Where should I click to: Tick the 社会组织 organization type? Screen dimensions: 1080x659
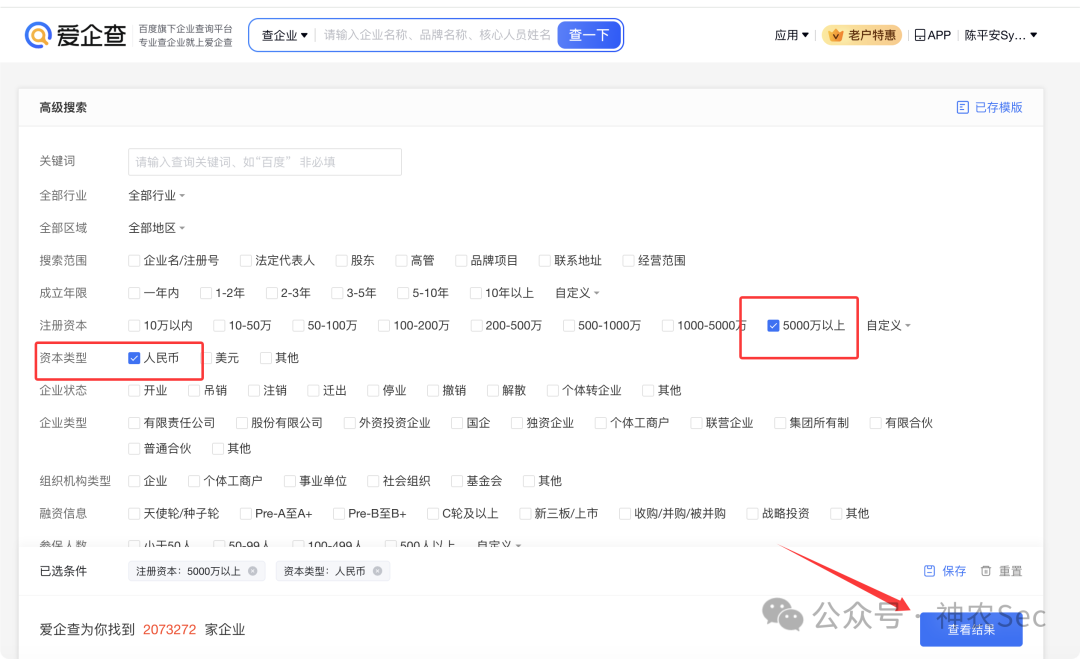[x=373, y=481]
